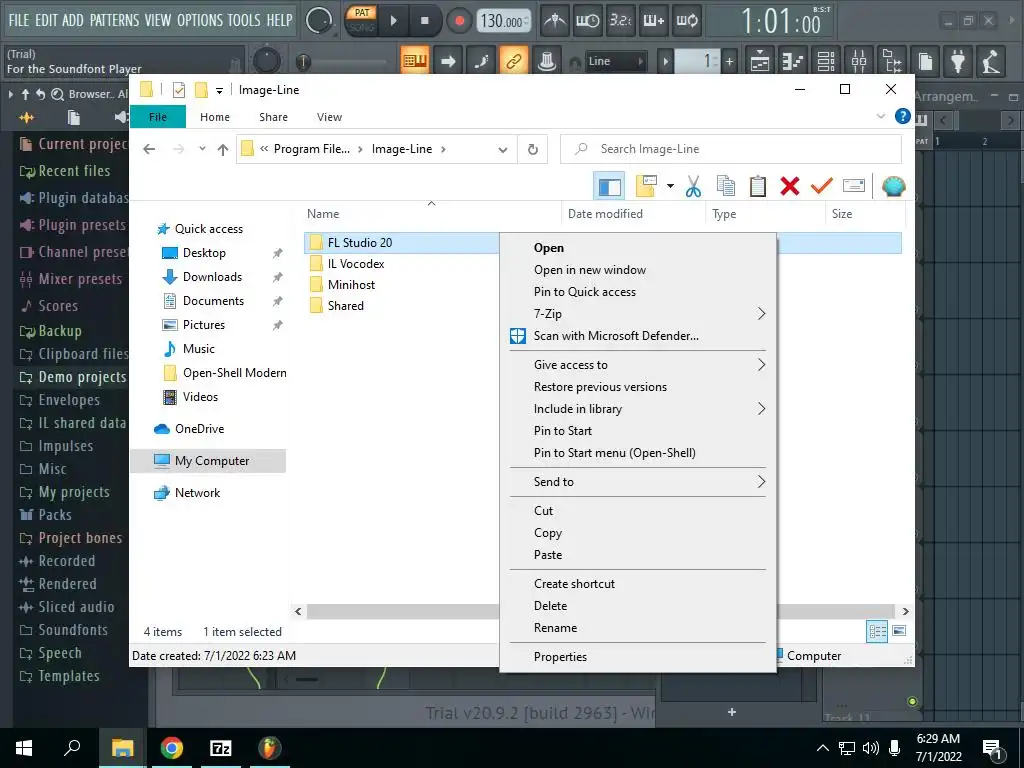
Task: Click the red X delete icon
Action: coord(790,186)
